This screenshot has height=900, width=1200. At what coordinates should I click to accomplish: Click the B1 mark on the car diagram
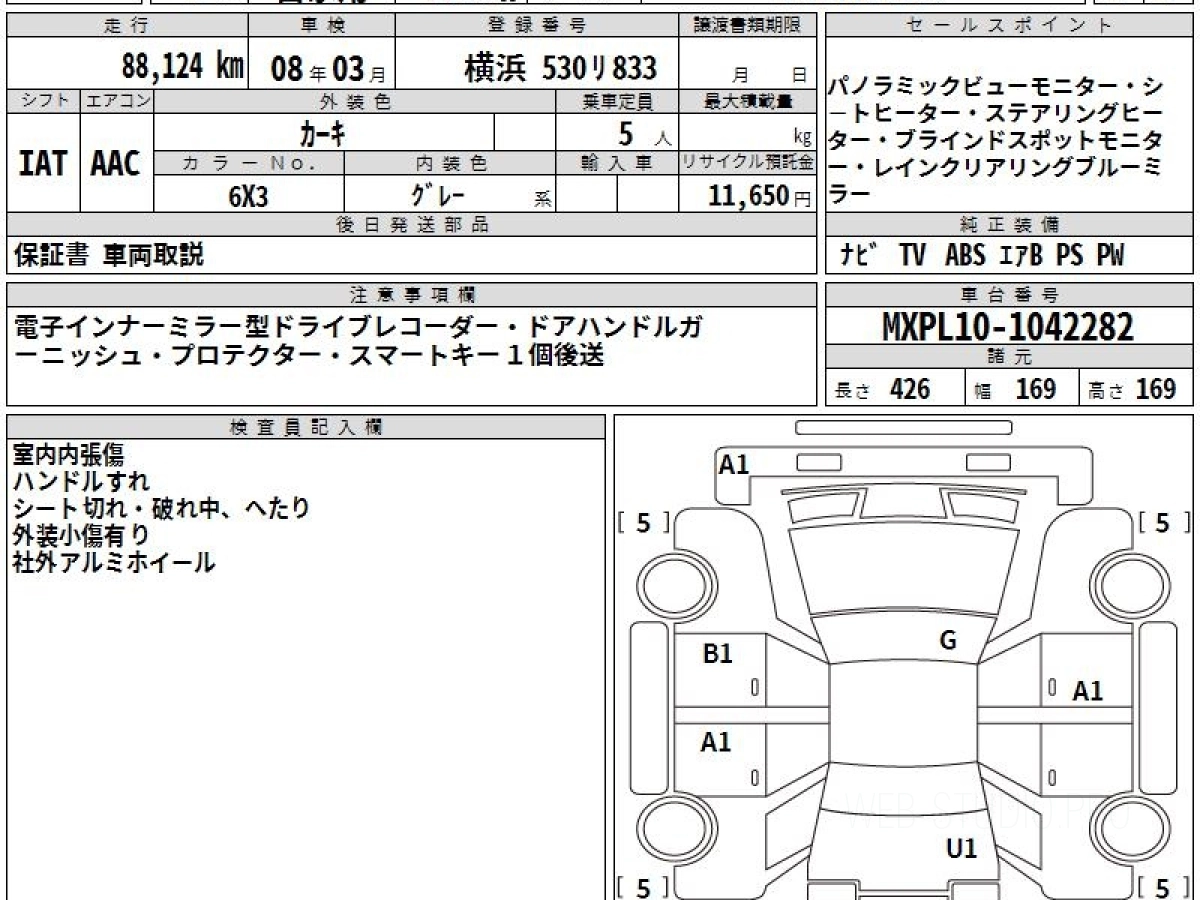718,654
